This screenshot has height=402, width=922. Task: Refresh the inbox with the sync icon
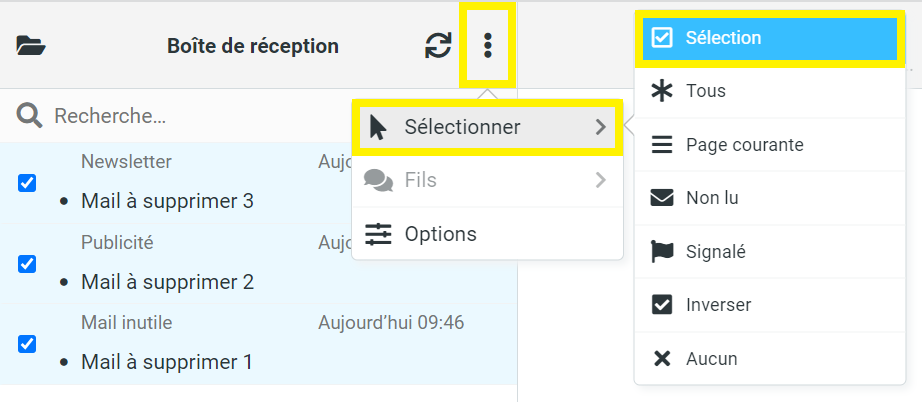tap(438, 45)
